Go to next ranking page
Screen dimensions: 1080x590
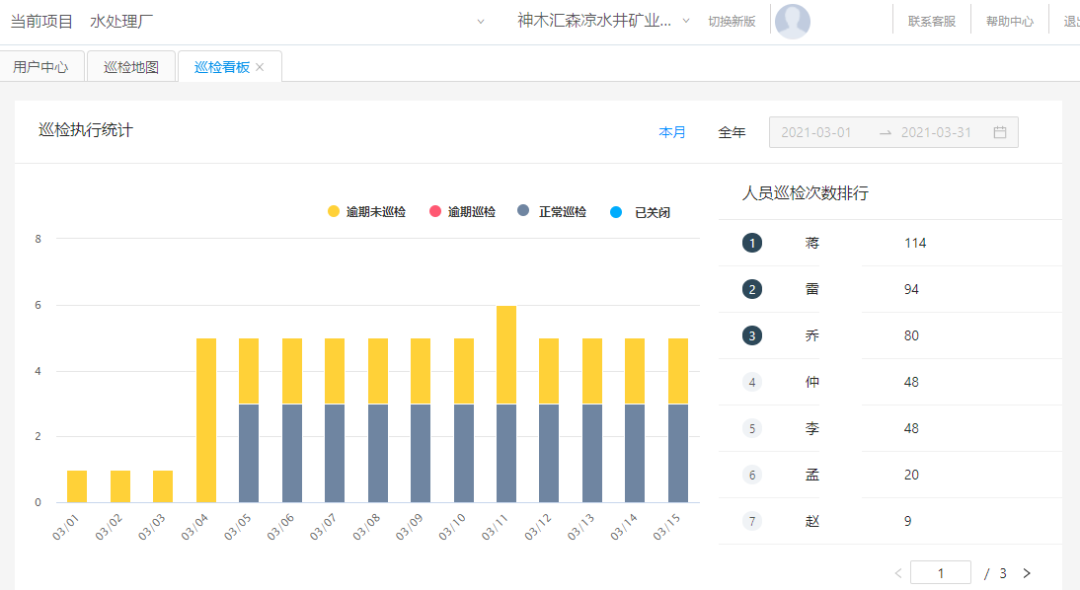pos(1027,573)
